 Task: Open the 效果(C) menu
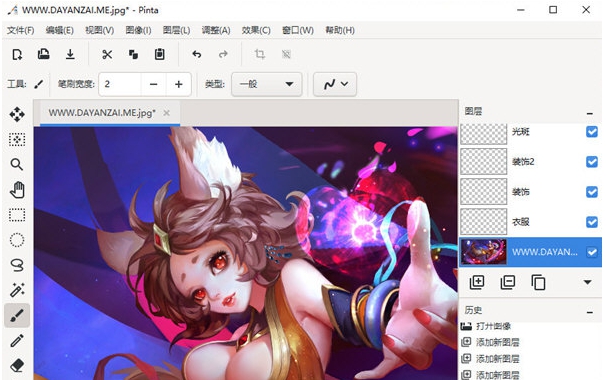pos(256,30)
